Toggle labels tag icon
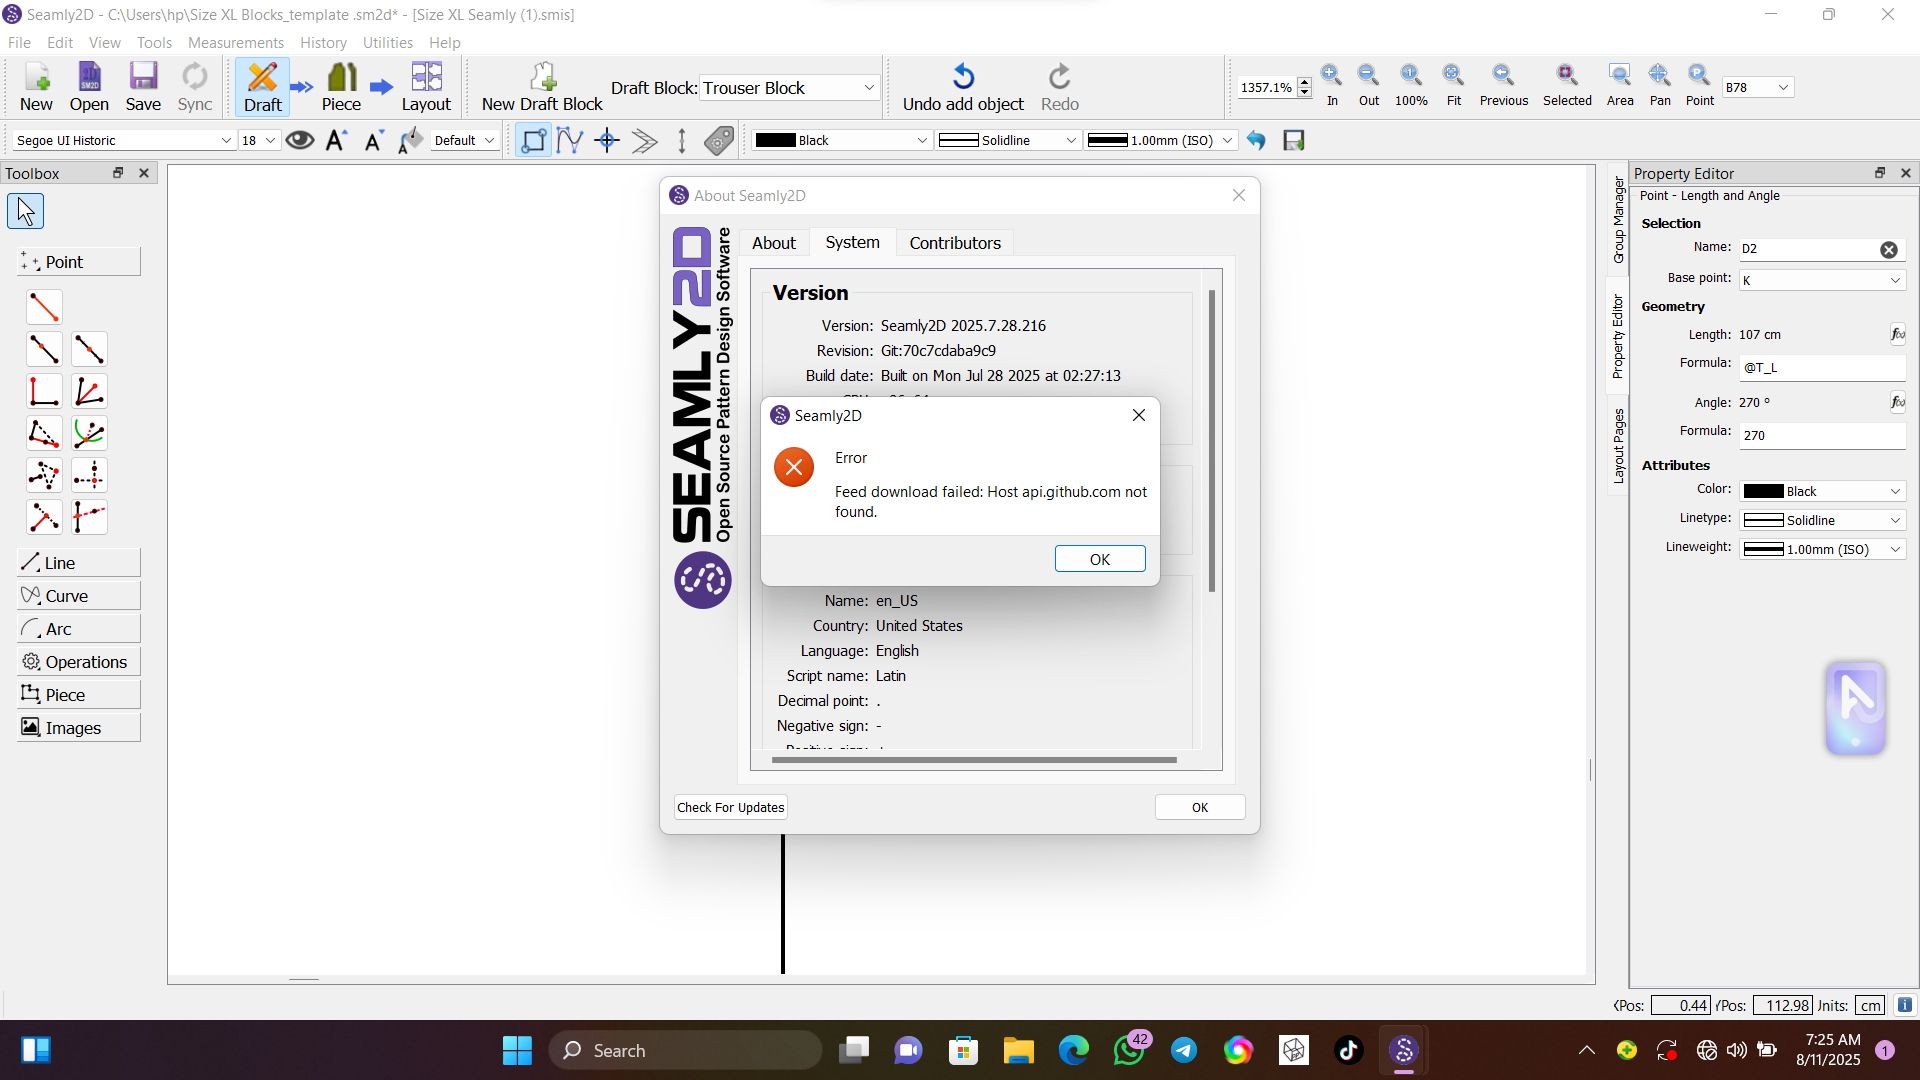 [x=719, y=140]
